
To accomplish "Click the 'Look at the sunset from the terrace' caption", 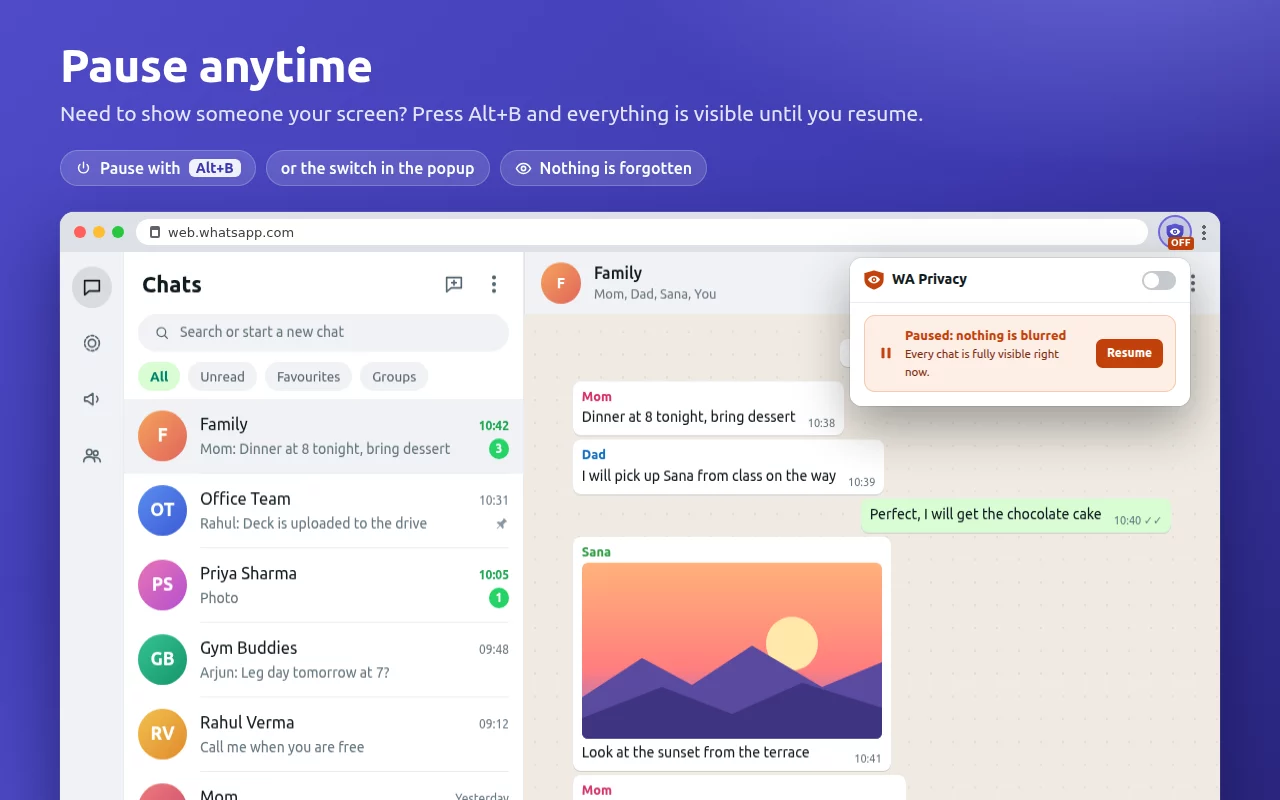I will (696, 752).
